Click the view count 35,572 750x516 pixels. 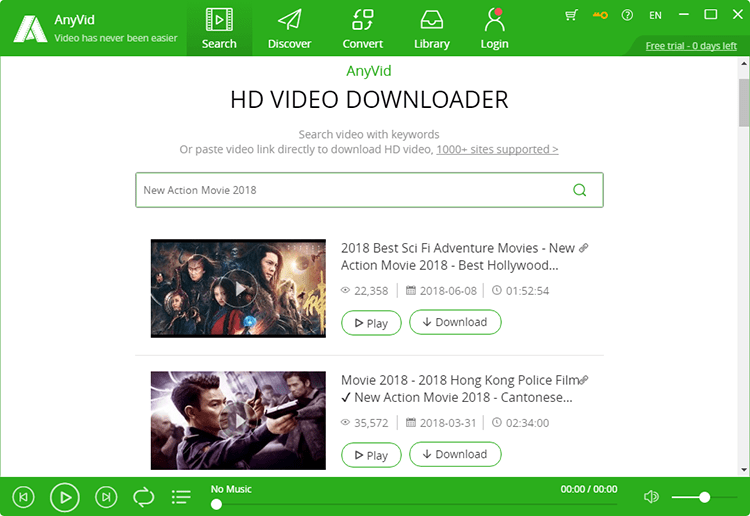tap(371, 423)
